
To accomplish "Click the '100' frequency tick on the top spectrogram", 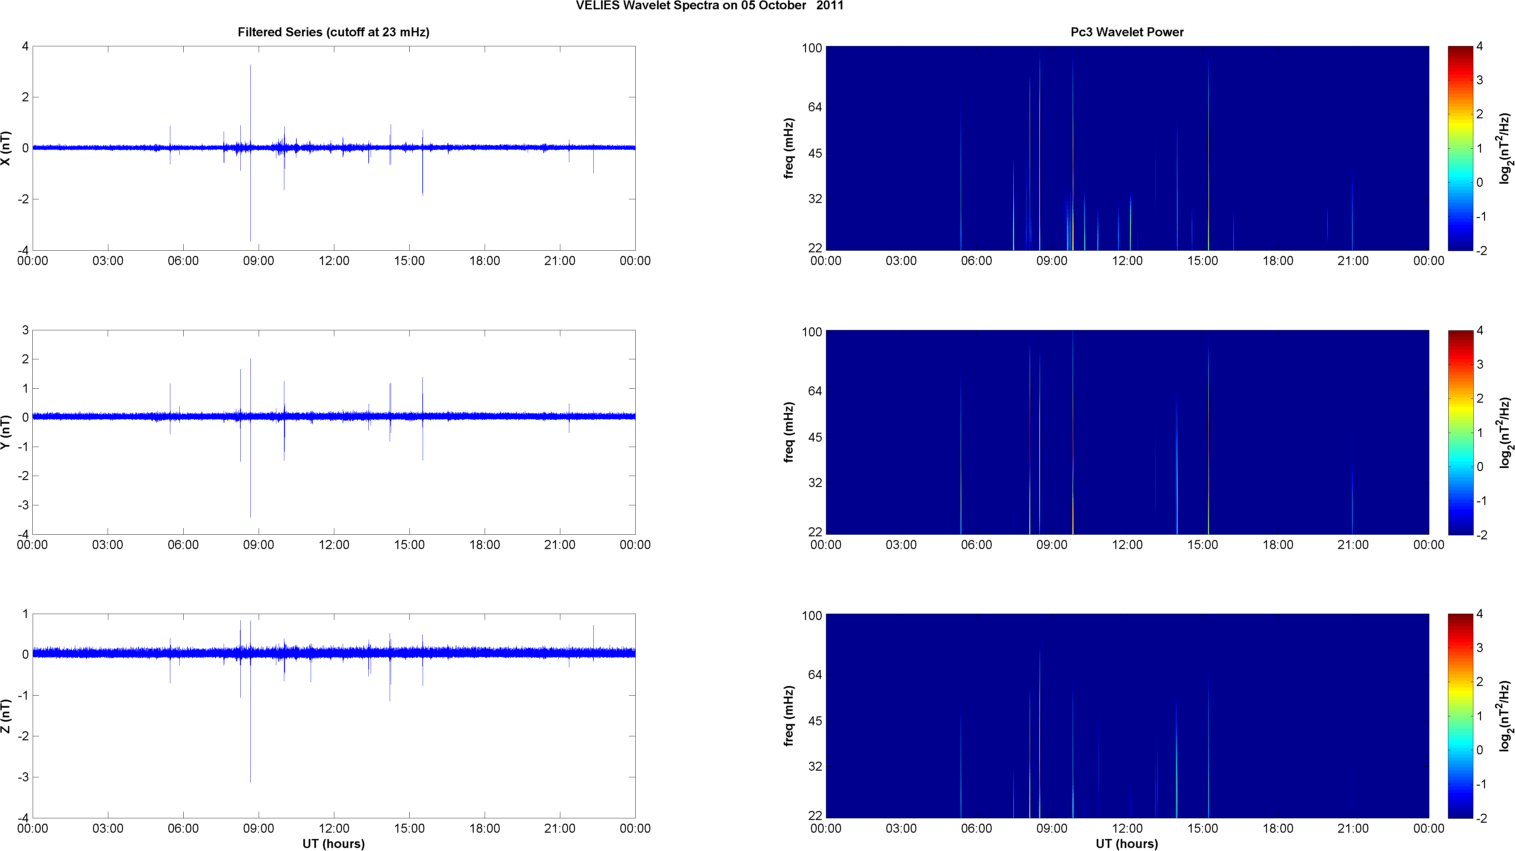I will (811, 48).
